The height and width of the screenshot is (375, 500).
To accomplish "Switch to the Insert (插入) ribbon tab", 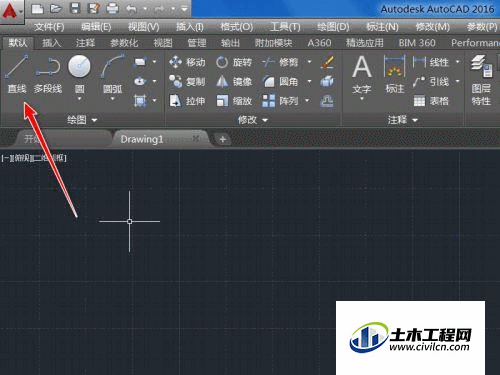I will [x=52, y=43].
